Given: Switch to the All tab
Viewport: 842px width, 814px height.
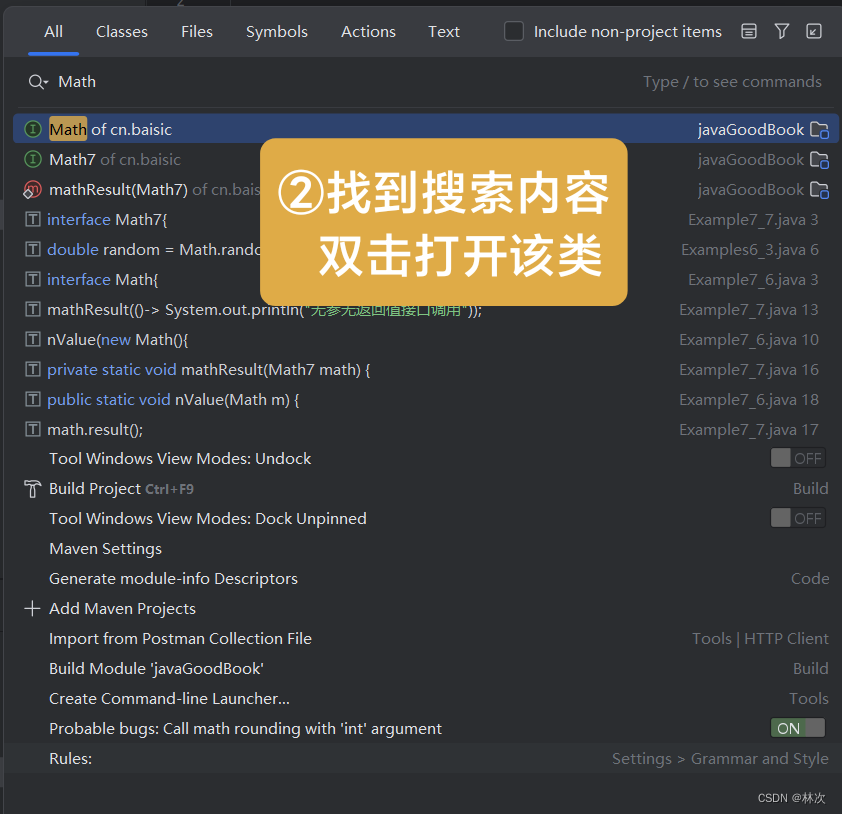Looking at the screenshot, I should (x=53, y=32).
